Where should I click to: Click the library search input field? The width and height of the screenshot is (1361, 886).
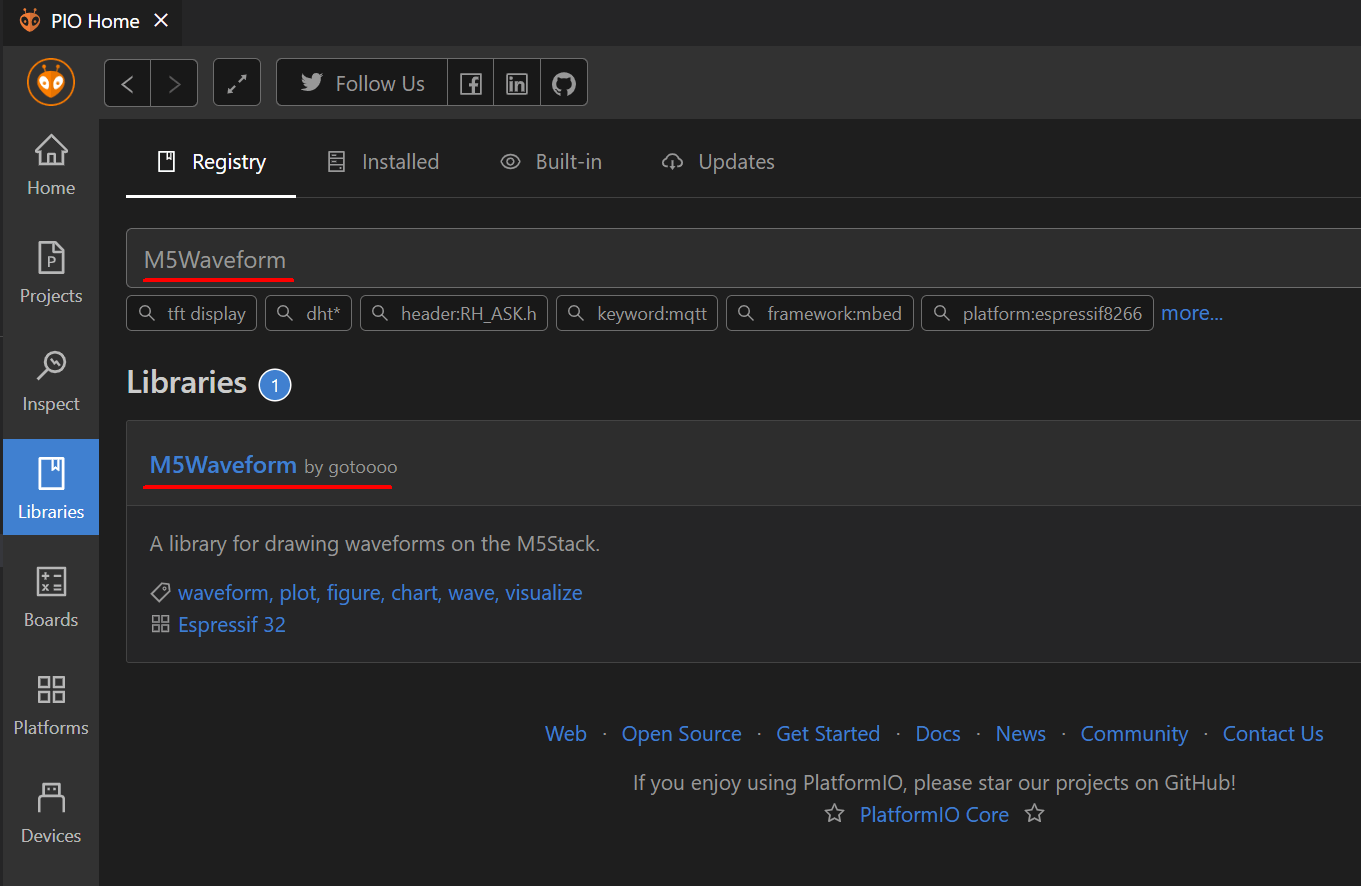click(743, 259)
